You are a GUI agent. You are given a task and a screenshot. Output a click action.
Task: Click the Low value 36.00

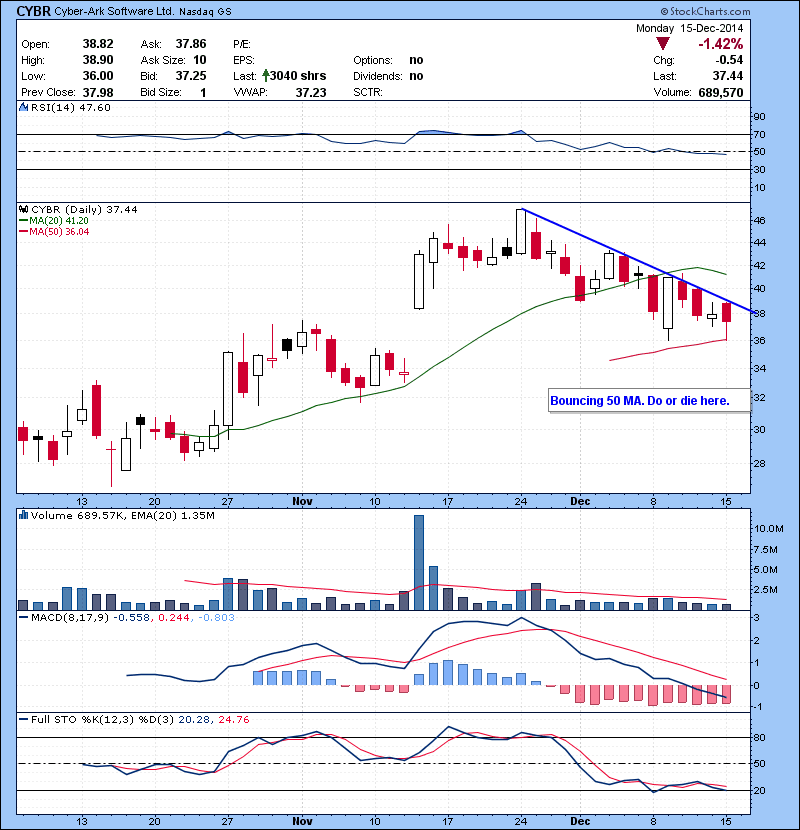click(x=98, y=76)
